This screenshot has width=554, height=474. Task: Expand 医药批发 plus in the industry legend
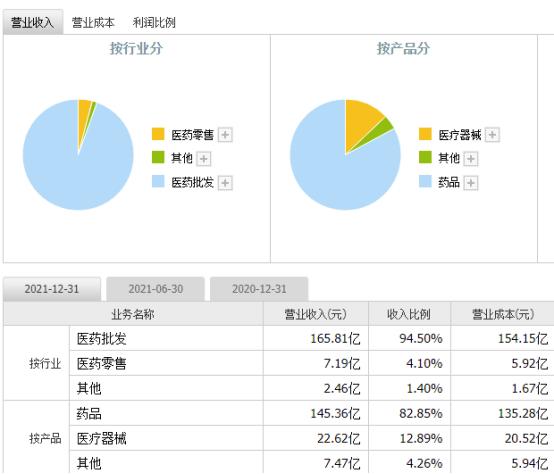coord(225,183)
